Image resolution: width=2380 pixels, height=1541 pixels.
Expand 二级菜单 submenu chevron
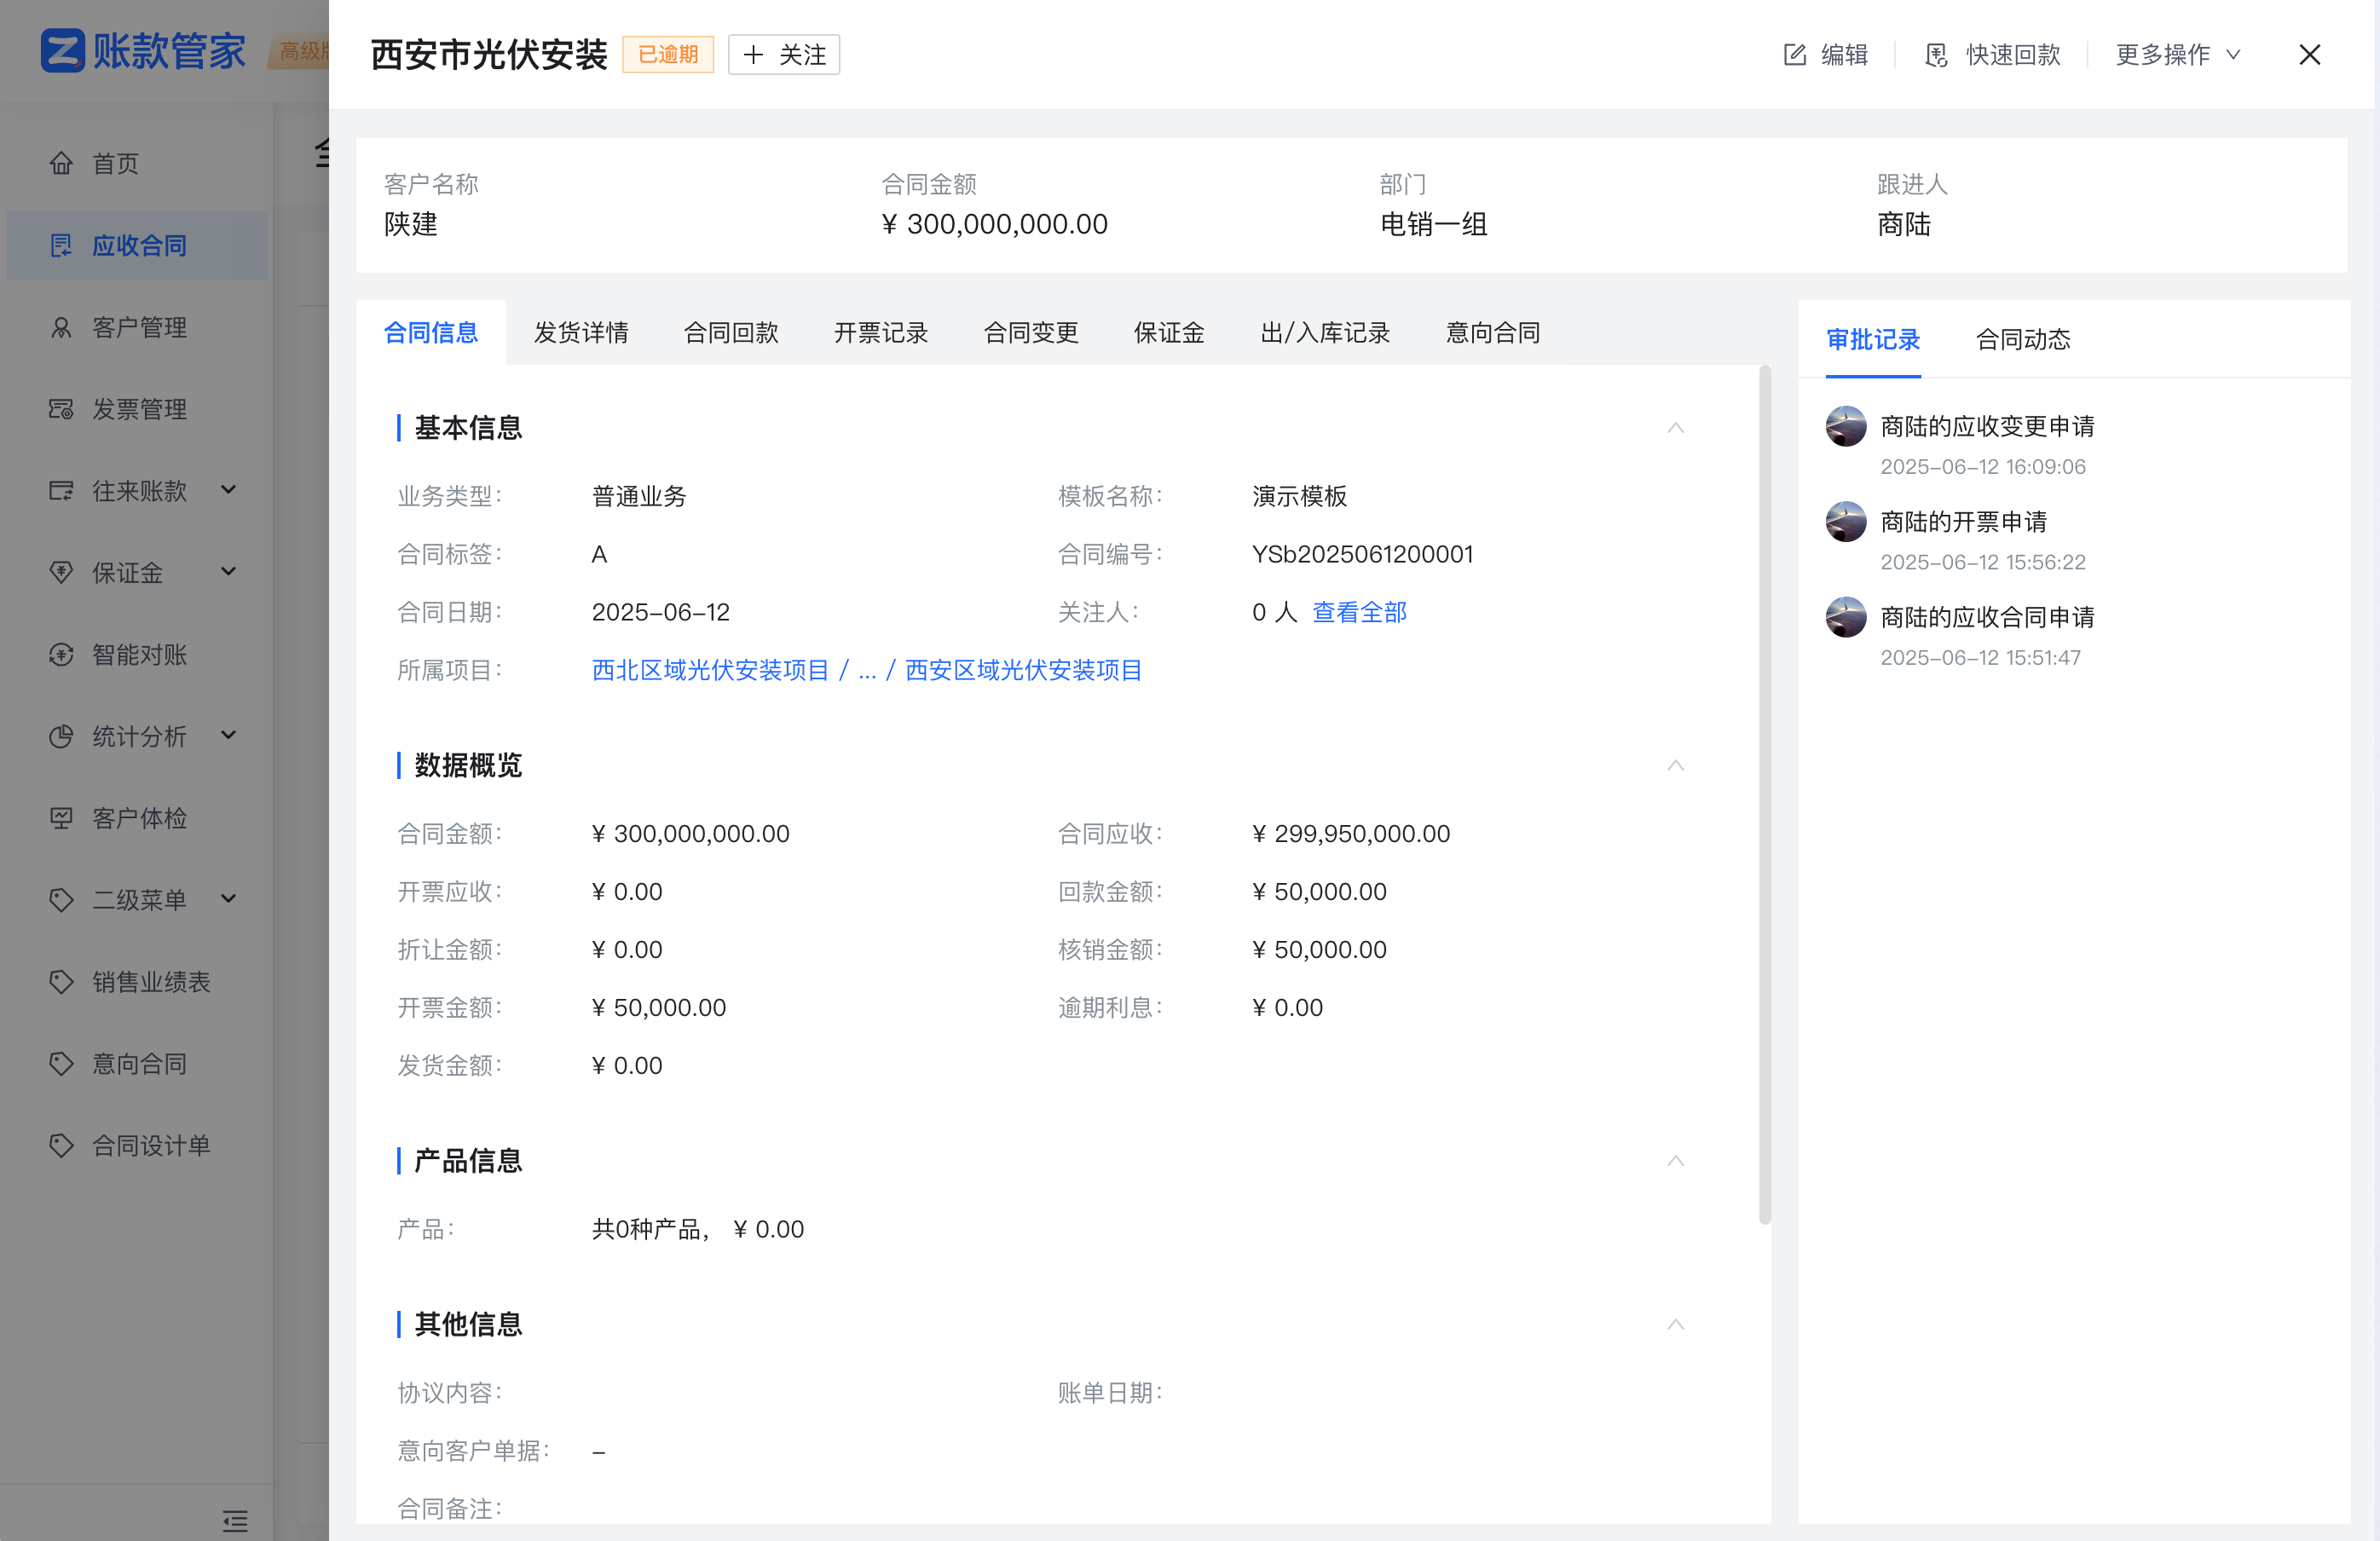(229, 898)
